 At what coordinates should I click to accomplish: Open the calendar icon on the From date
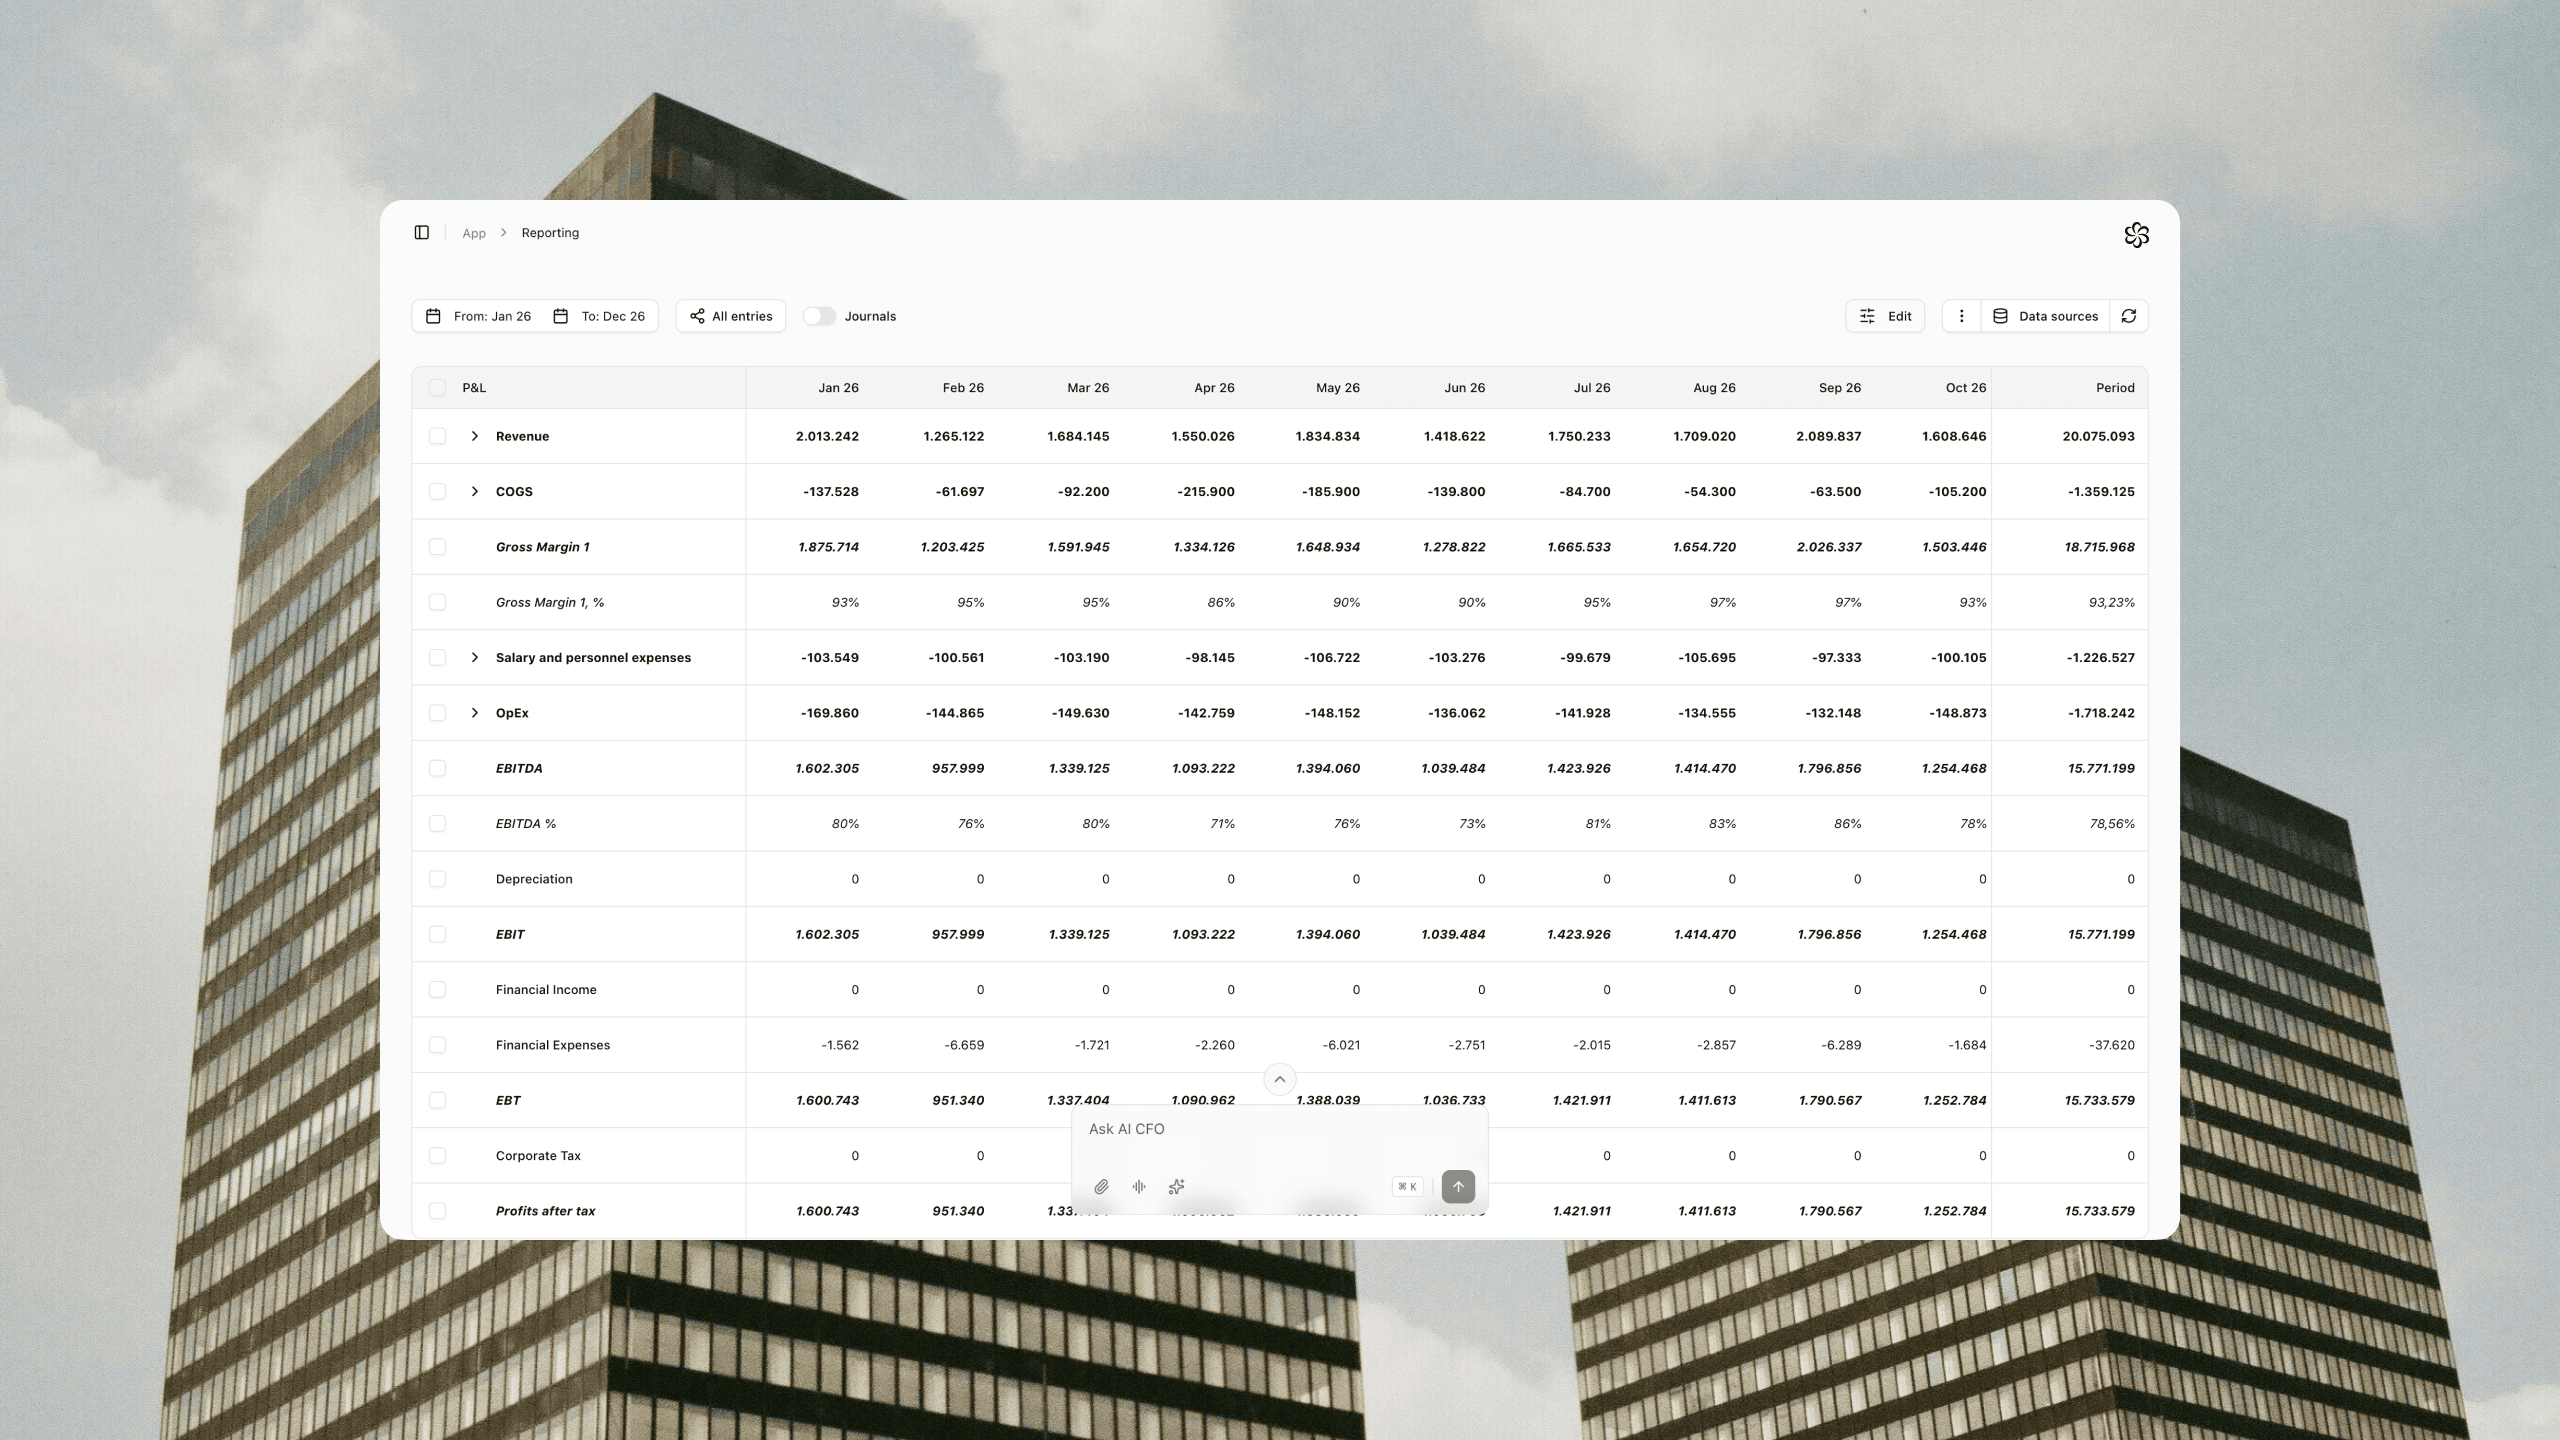(x=434, y=315)
